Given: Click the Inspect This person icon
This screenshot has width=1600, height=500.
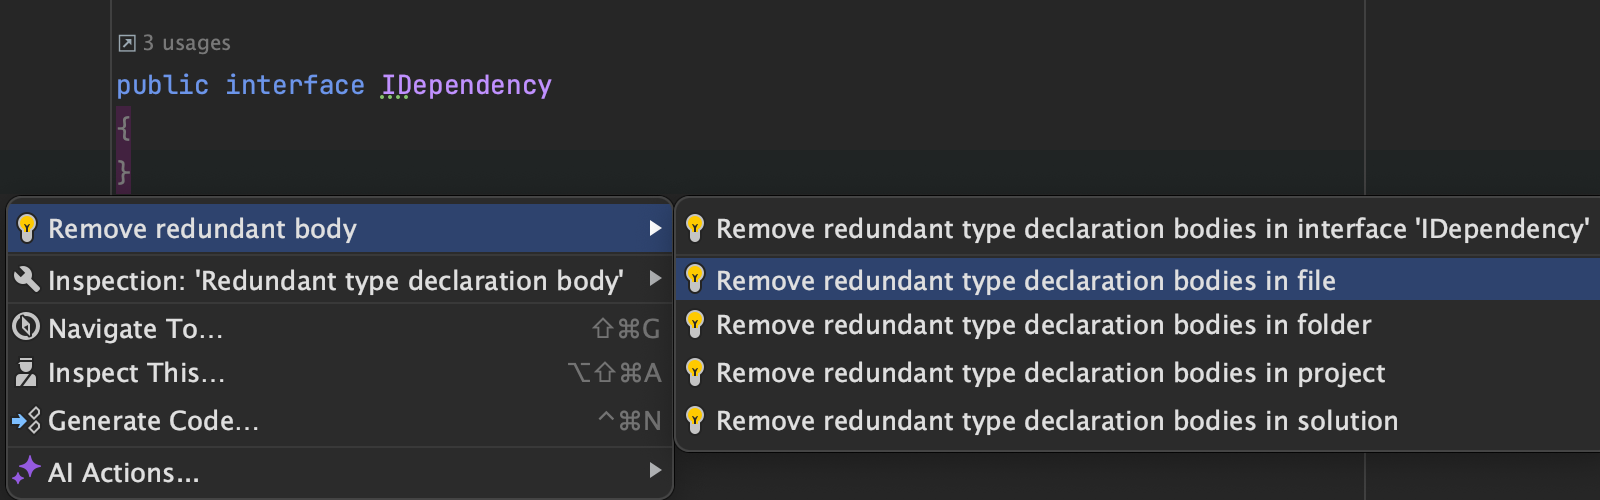Looking at the screenshot, I should pos(27,373).
